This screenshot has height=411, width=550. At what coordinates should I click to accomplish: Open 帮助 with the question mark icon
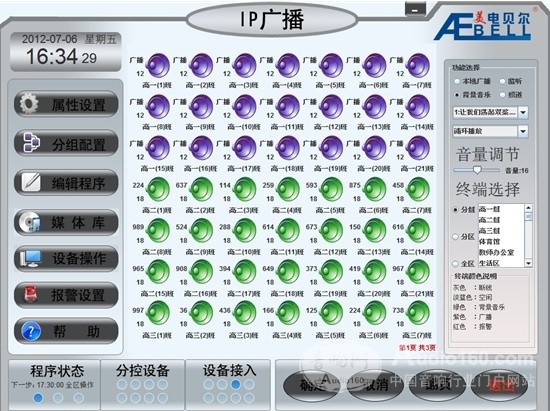tap(66, 331)
